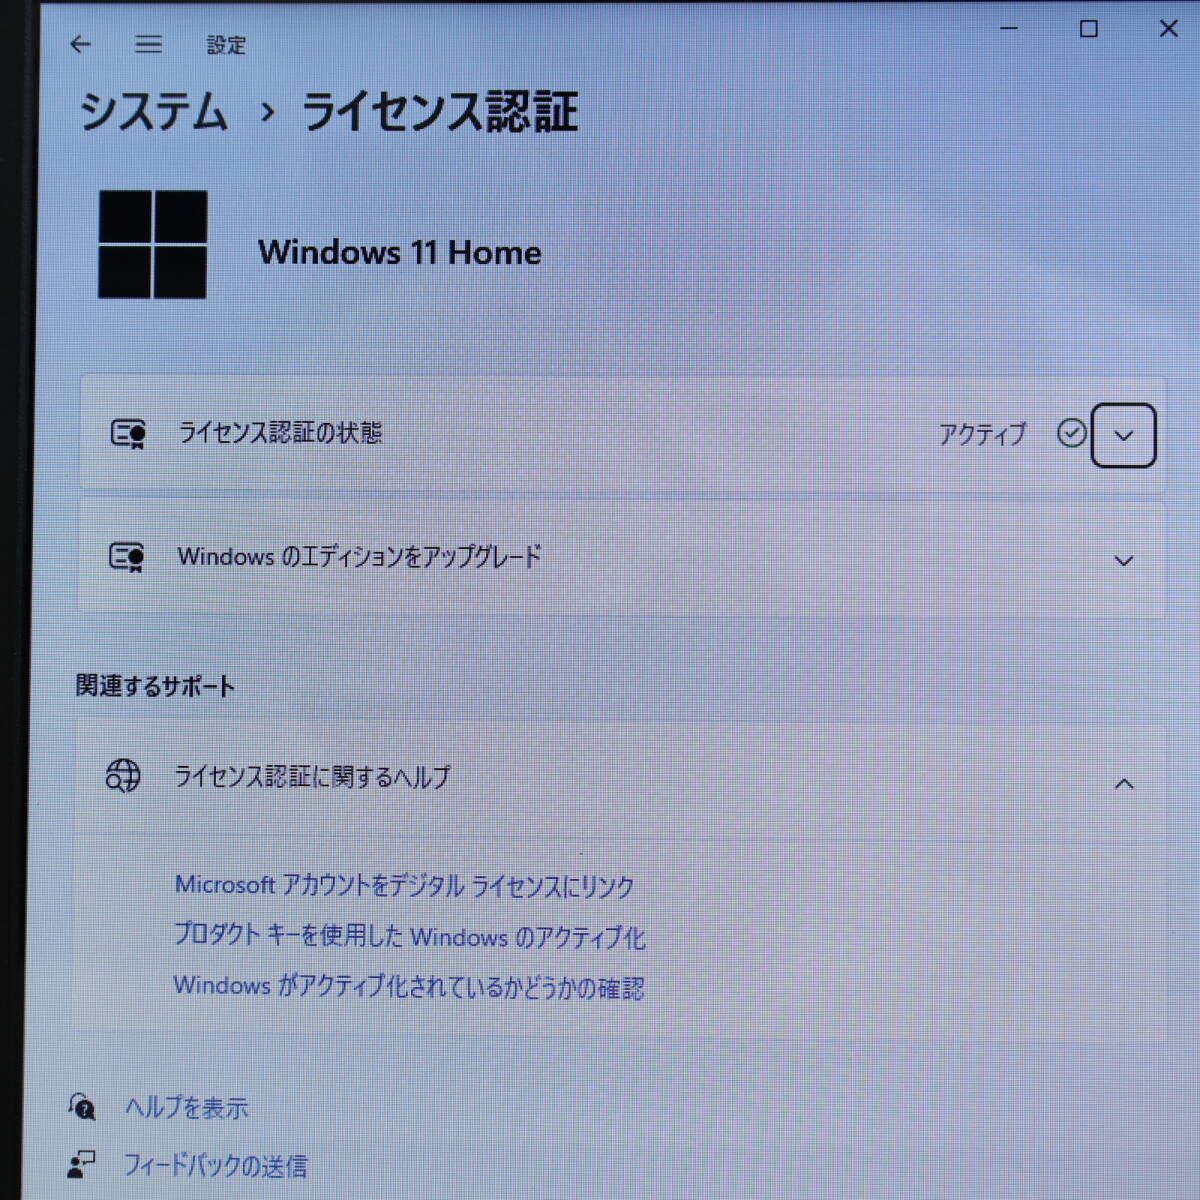1200x1200 pixels.
Task: Click the Windows 11 Home edition text
Action: click(400, 252)
